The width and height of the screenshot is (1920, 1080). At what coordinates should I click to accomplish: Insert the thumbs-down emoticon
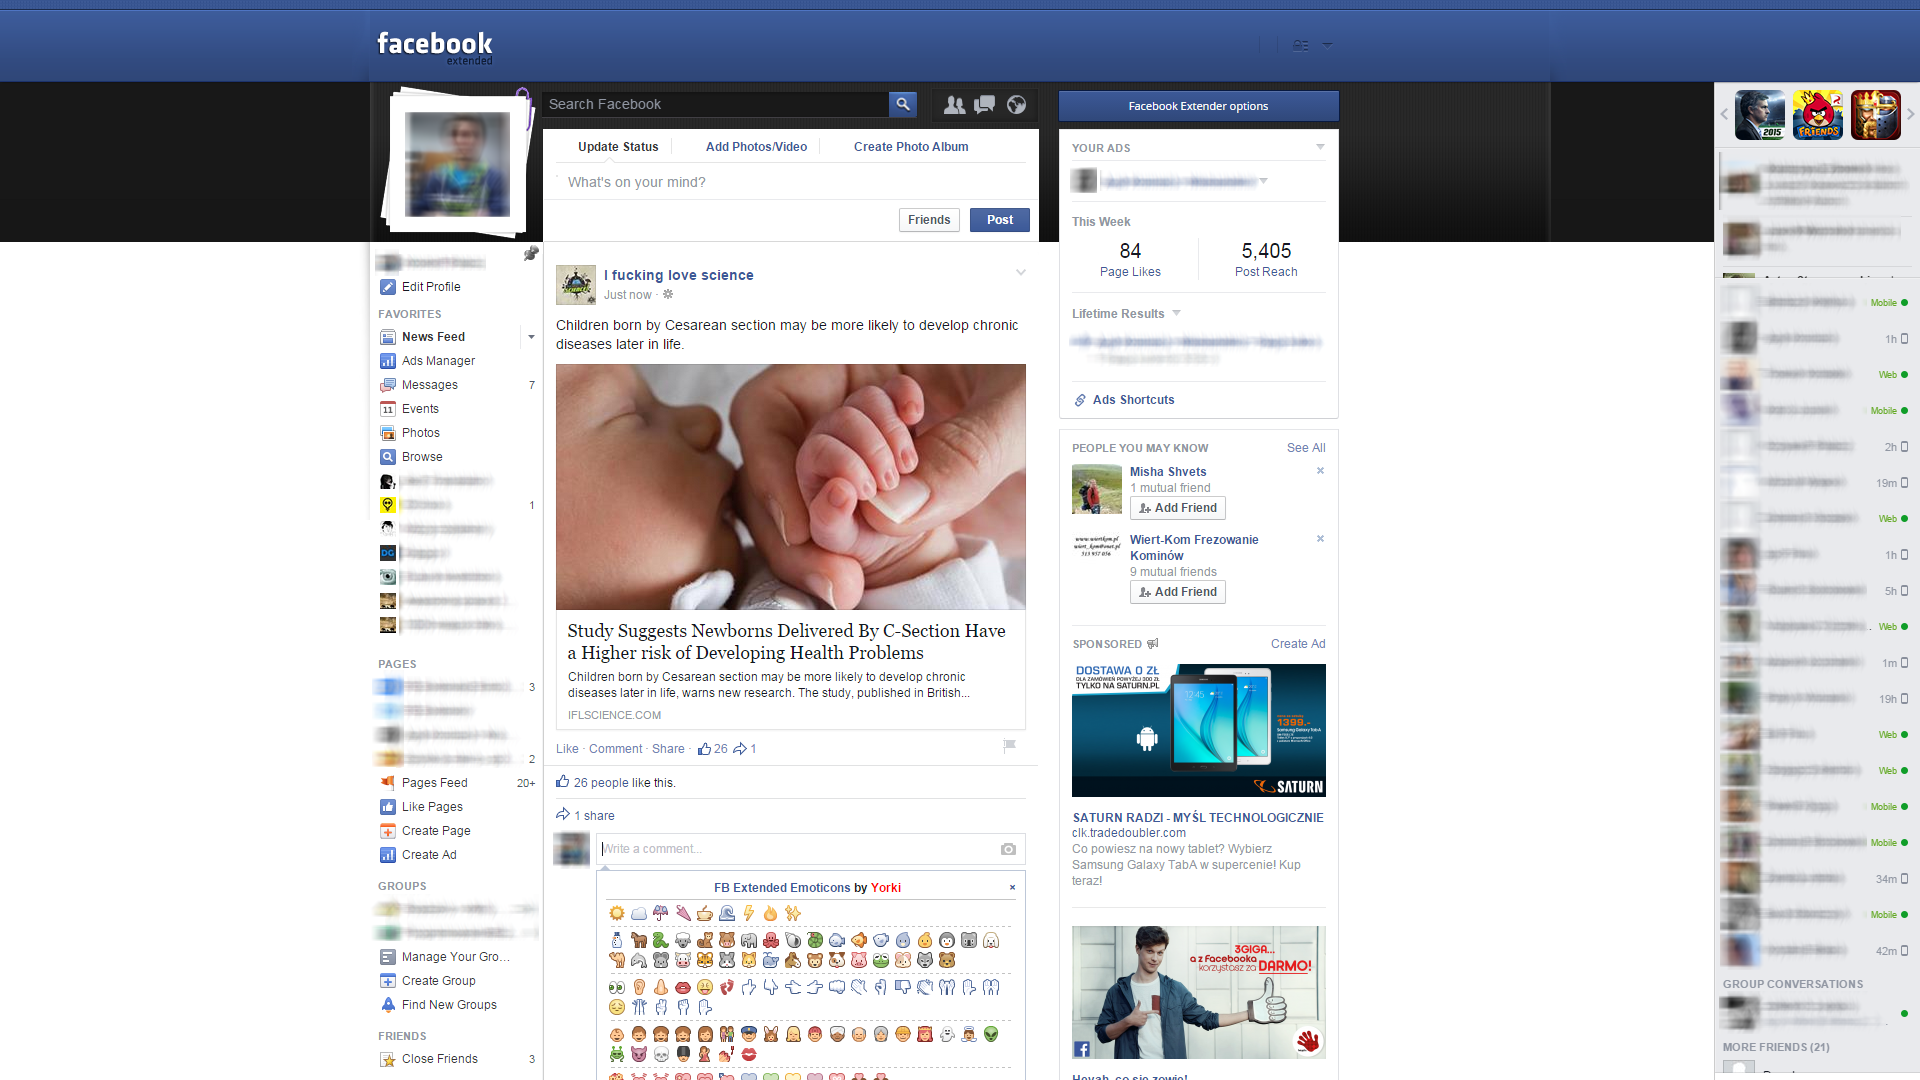pos(903,987)
